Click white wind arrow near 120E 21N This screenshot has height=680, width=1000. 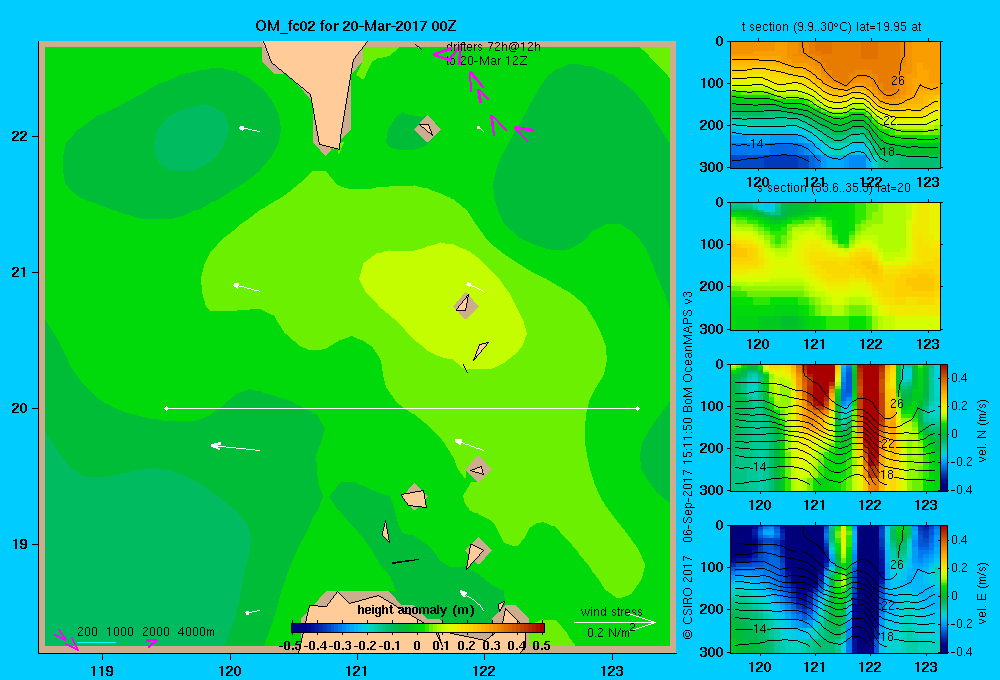[x=247, y=287]
